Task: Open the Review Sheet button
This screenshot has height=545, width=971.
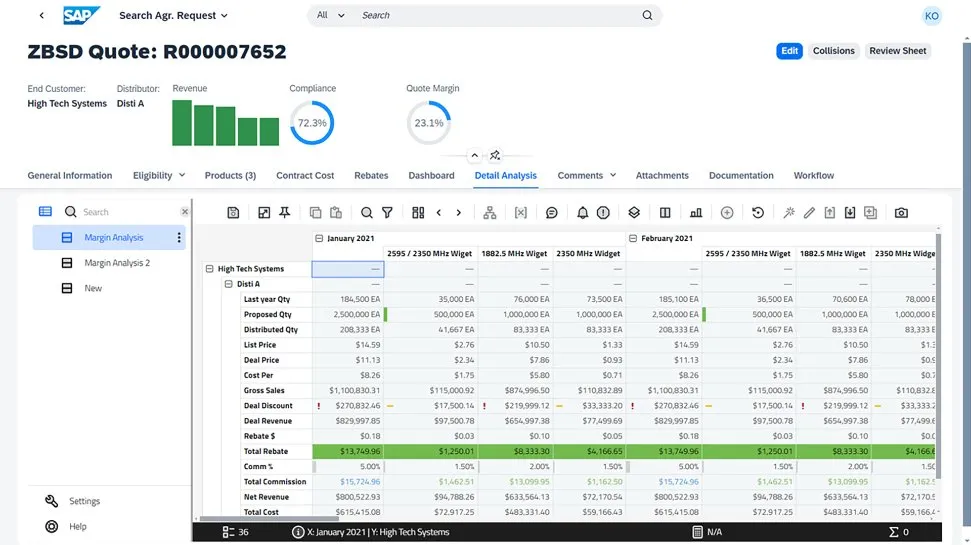Action: (x=897, y=51)
